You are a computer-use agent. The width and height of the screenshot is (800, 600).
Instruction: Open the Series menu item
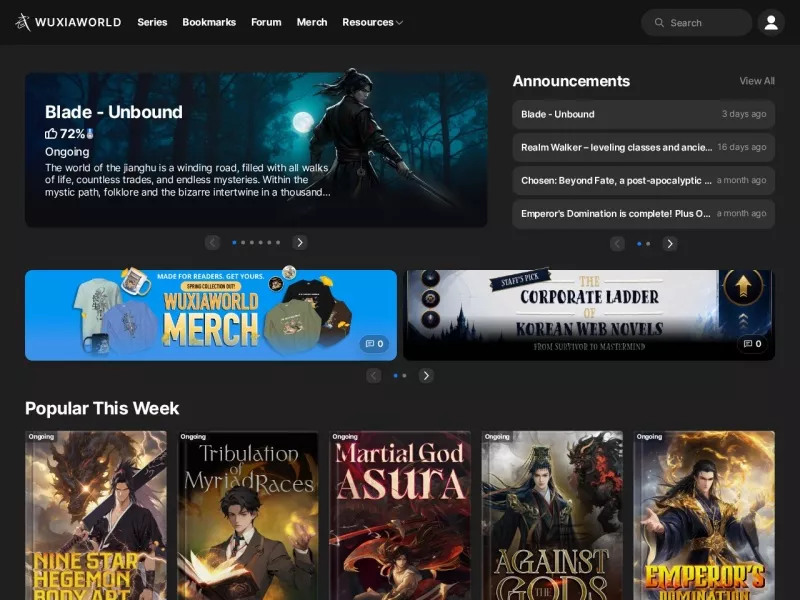152,22
